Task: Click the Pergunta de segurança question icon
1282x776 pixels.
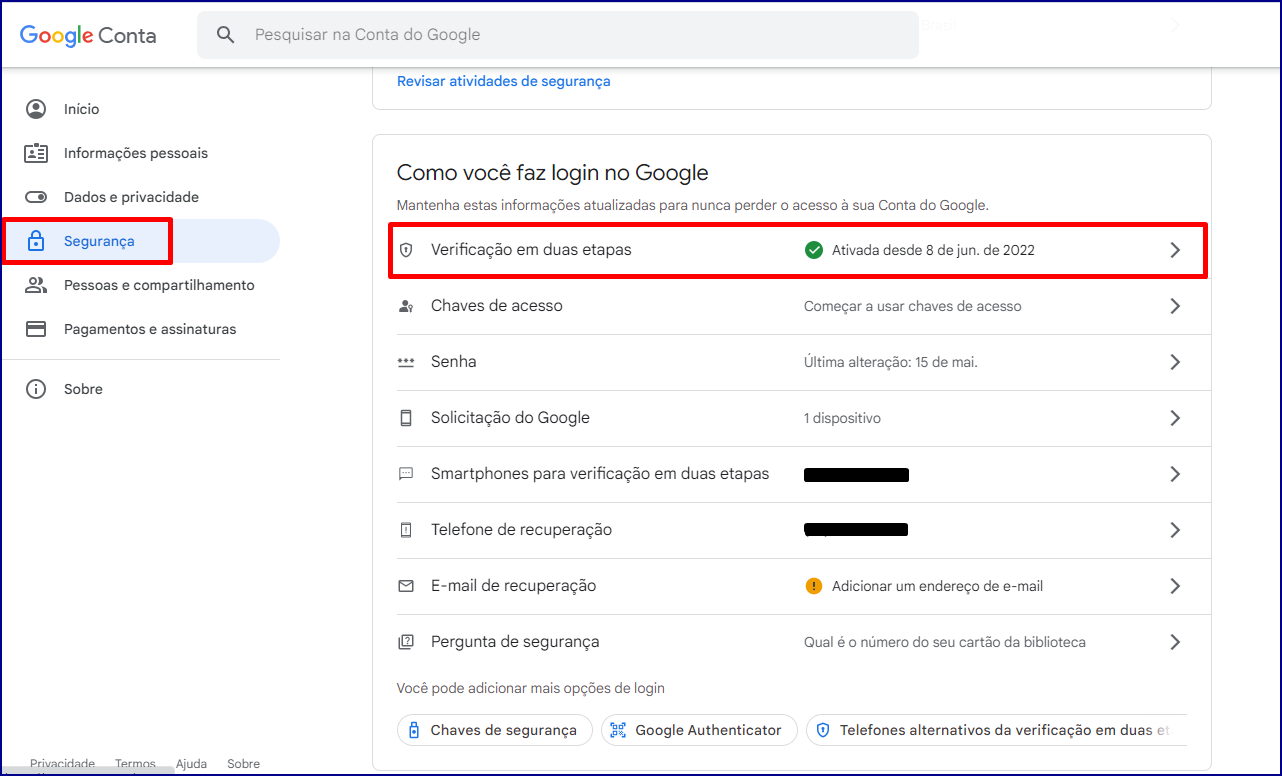Action: pos(406,642)
